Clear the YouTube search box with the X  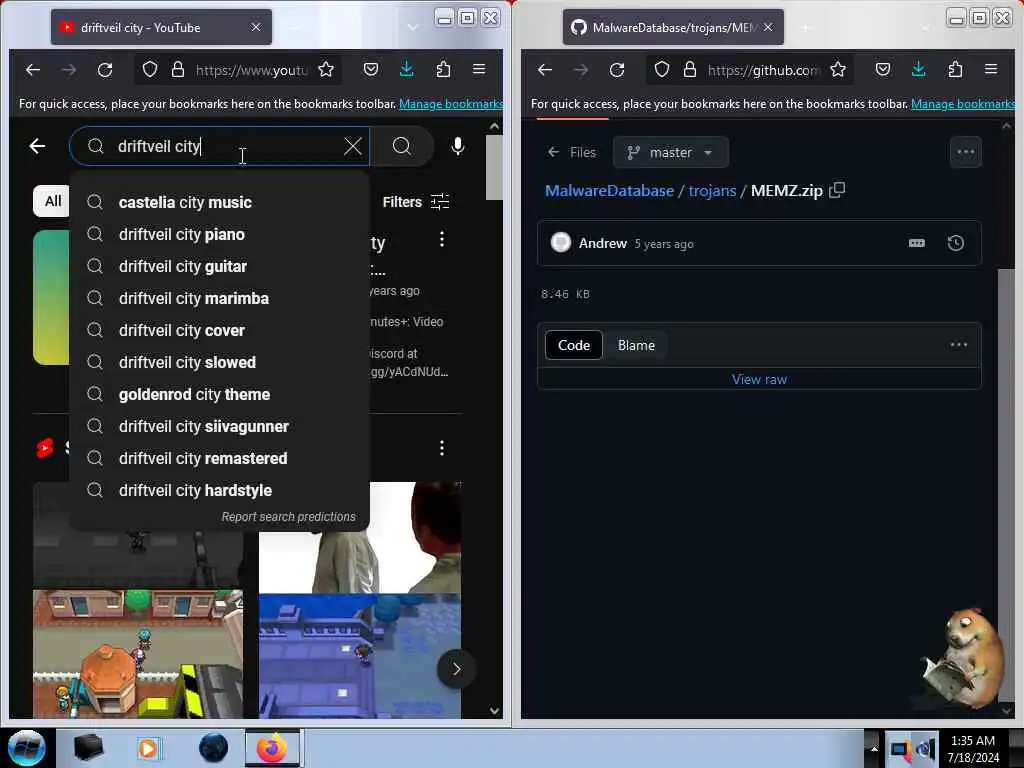click(353, 146)
